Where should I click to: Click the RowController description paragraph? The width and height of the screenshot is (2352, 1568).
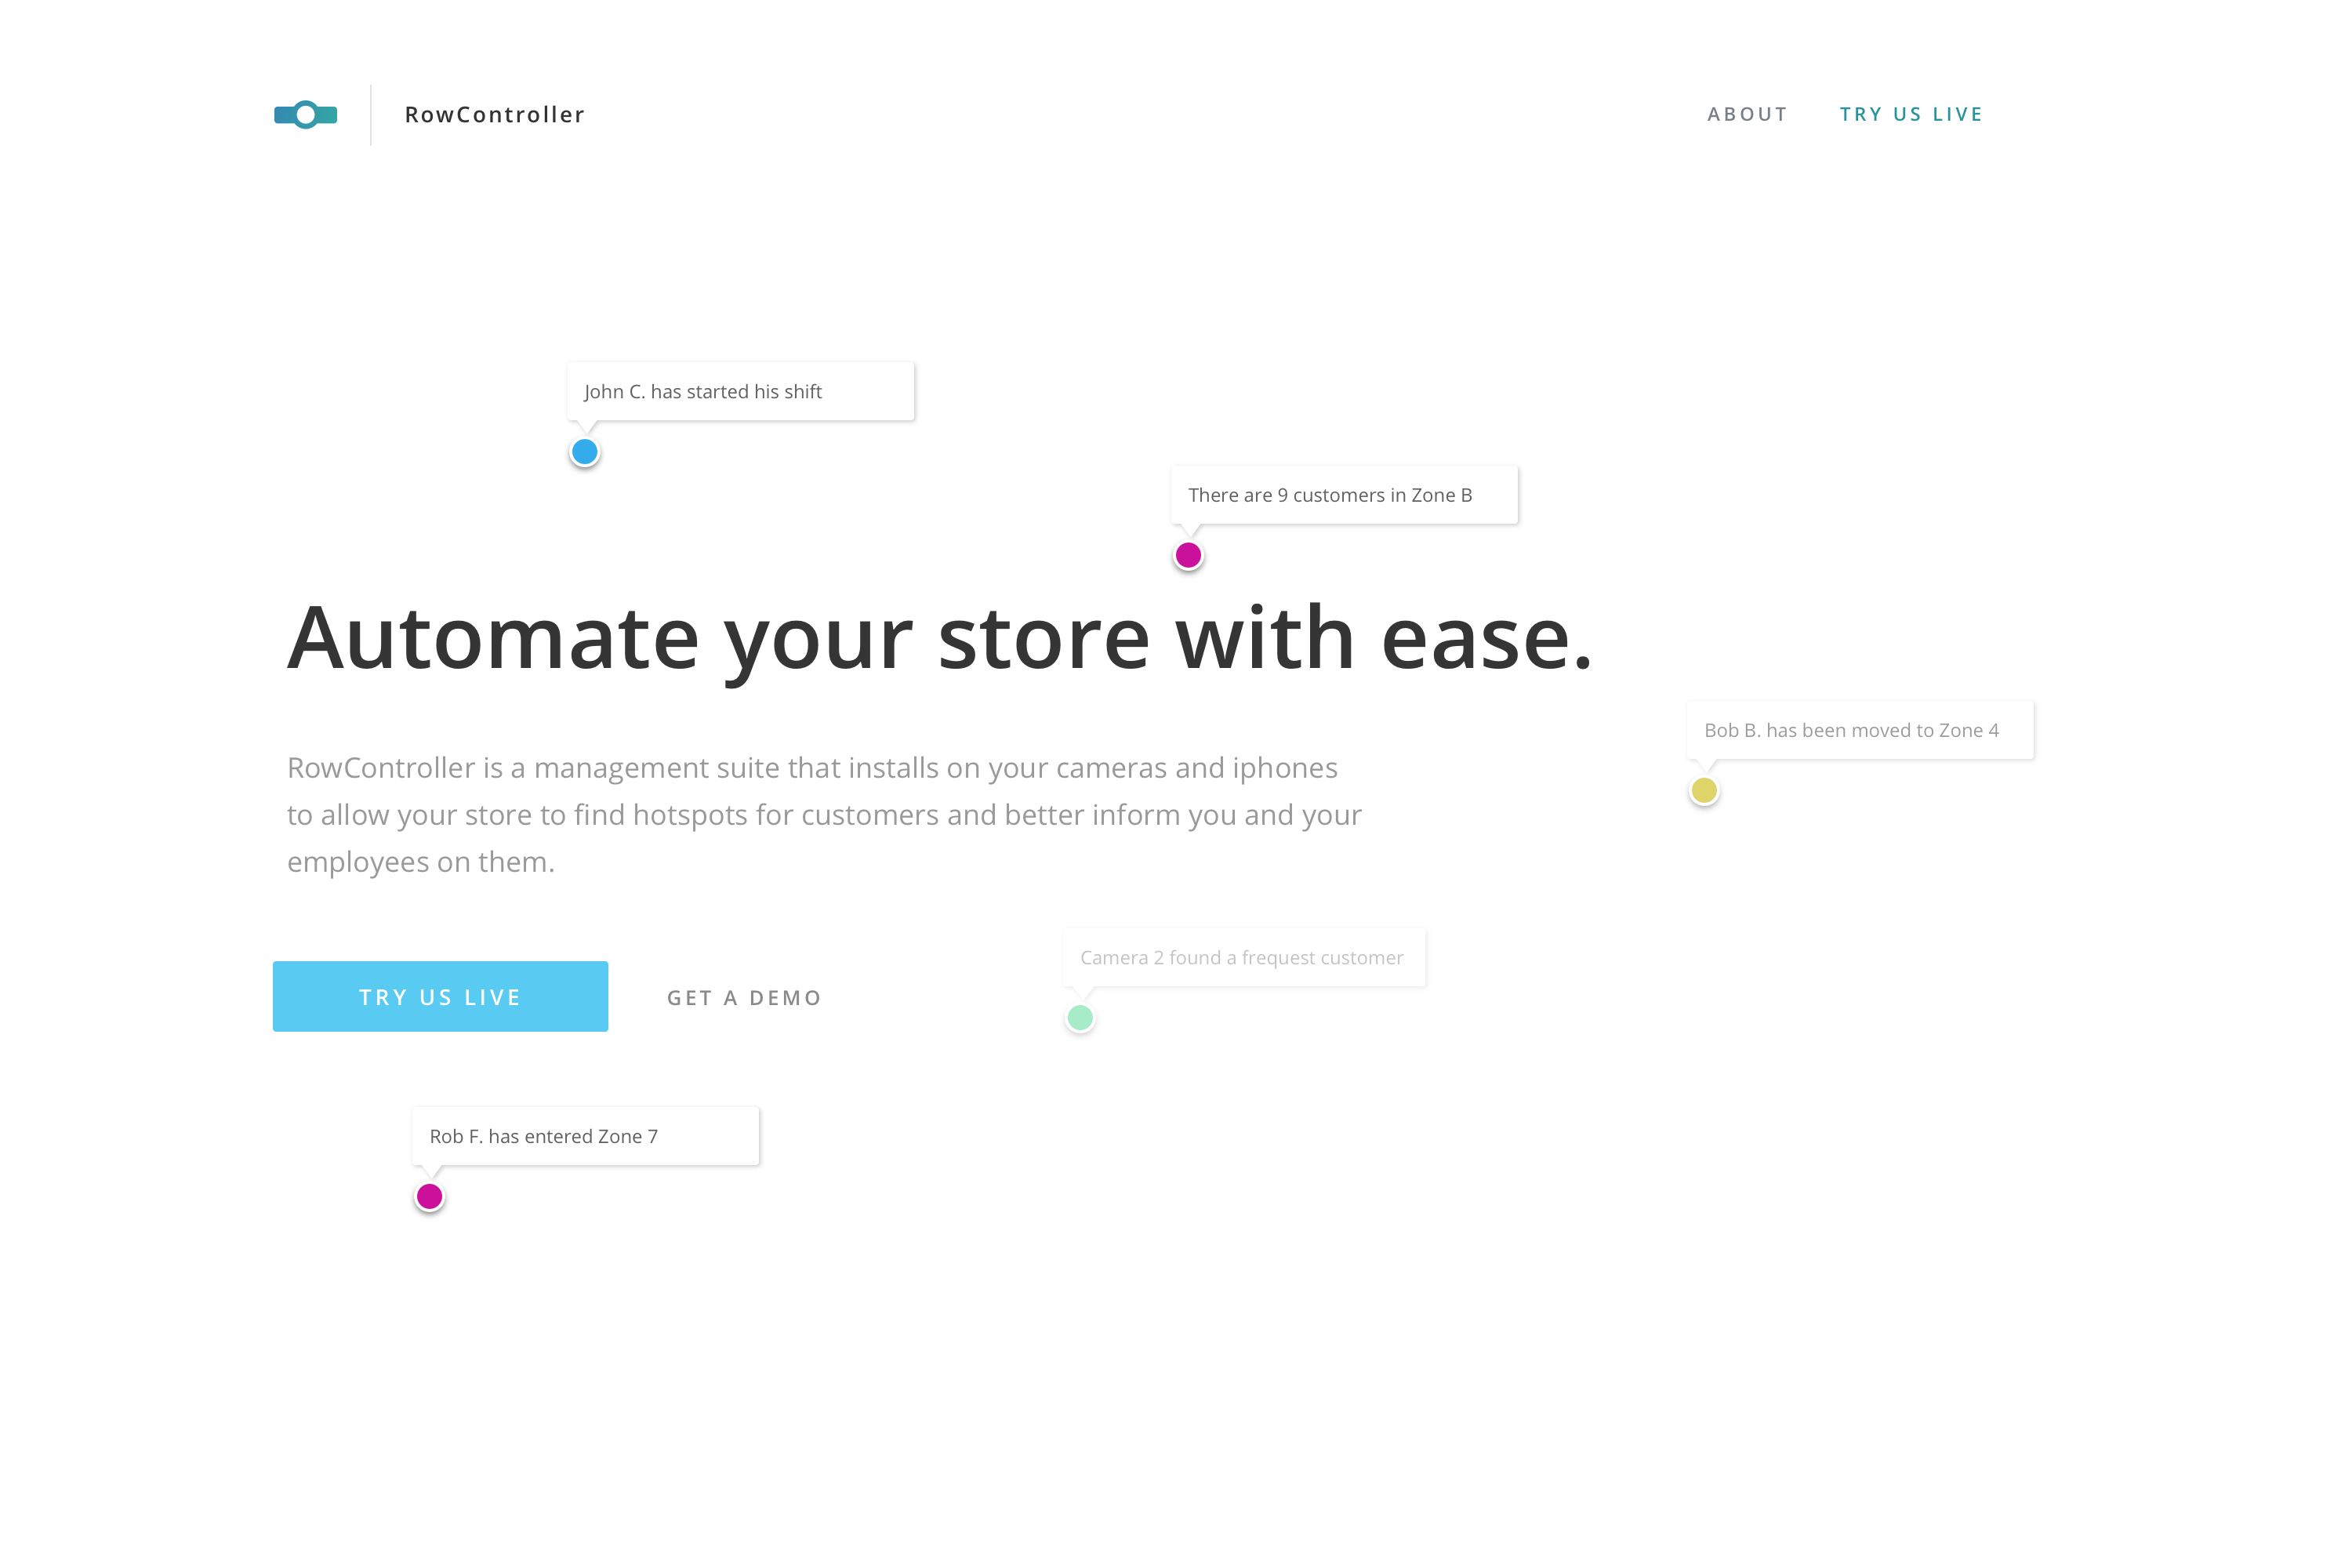(x=824, y=814)
